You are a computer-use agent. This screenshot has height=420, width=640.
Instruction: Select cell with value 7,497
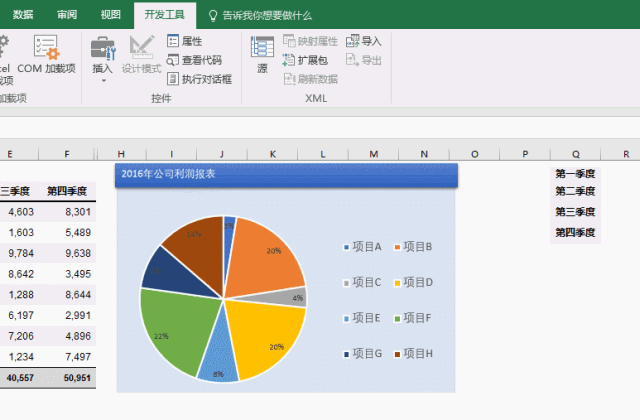coord(67,357)
